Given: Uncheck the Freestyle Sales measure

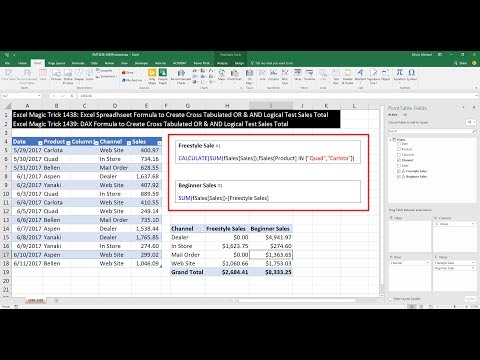Looking at the screenshot, I should tap(399, 171).
